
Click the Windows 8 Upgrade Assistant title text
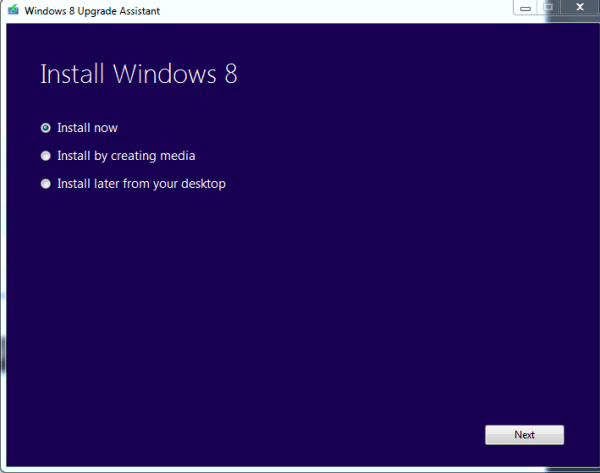coord(92,11)
